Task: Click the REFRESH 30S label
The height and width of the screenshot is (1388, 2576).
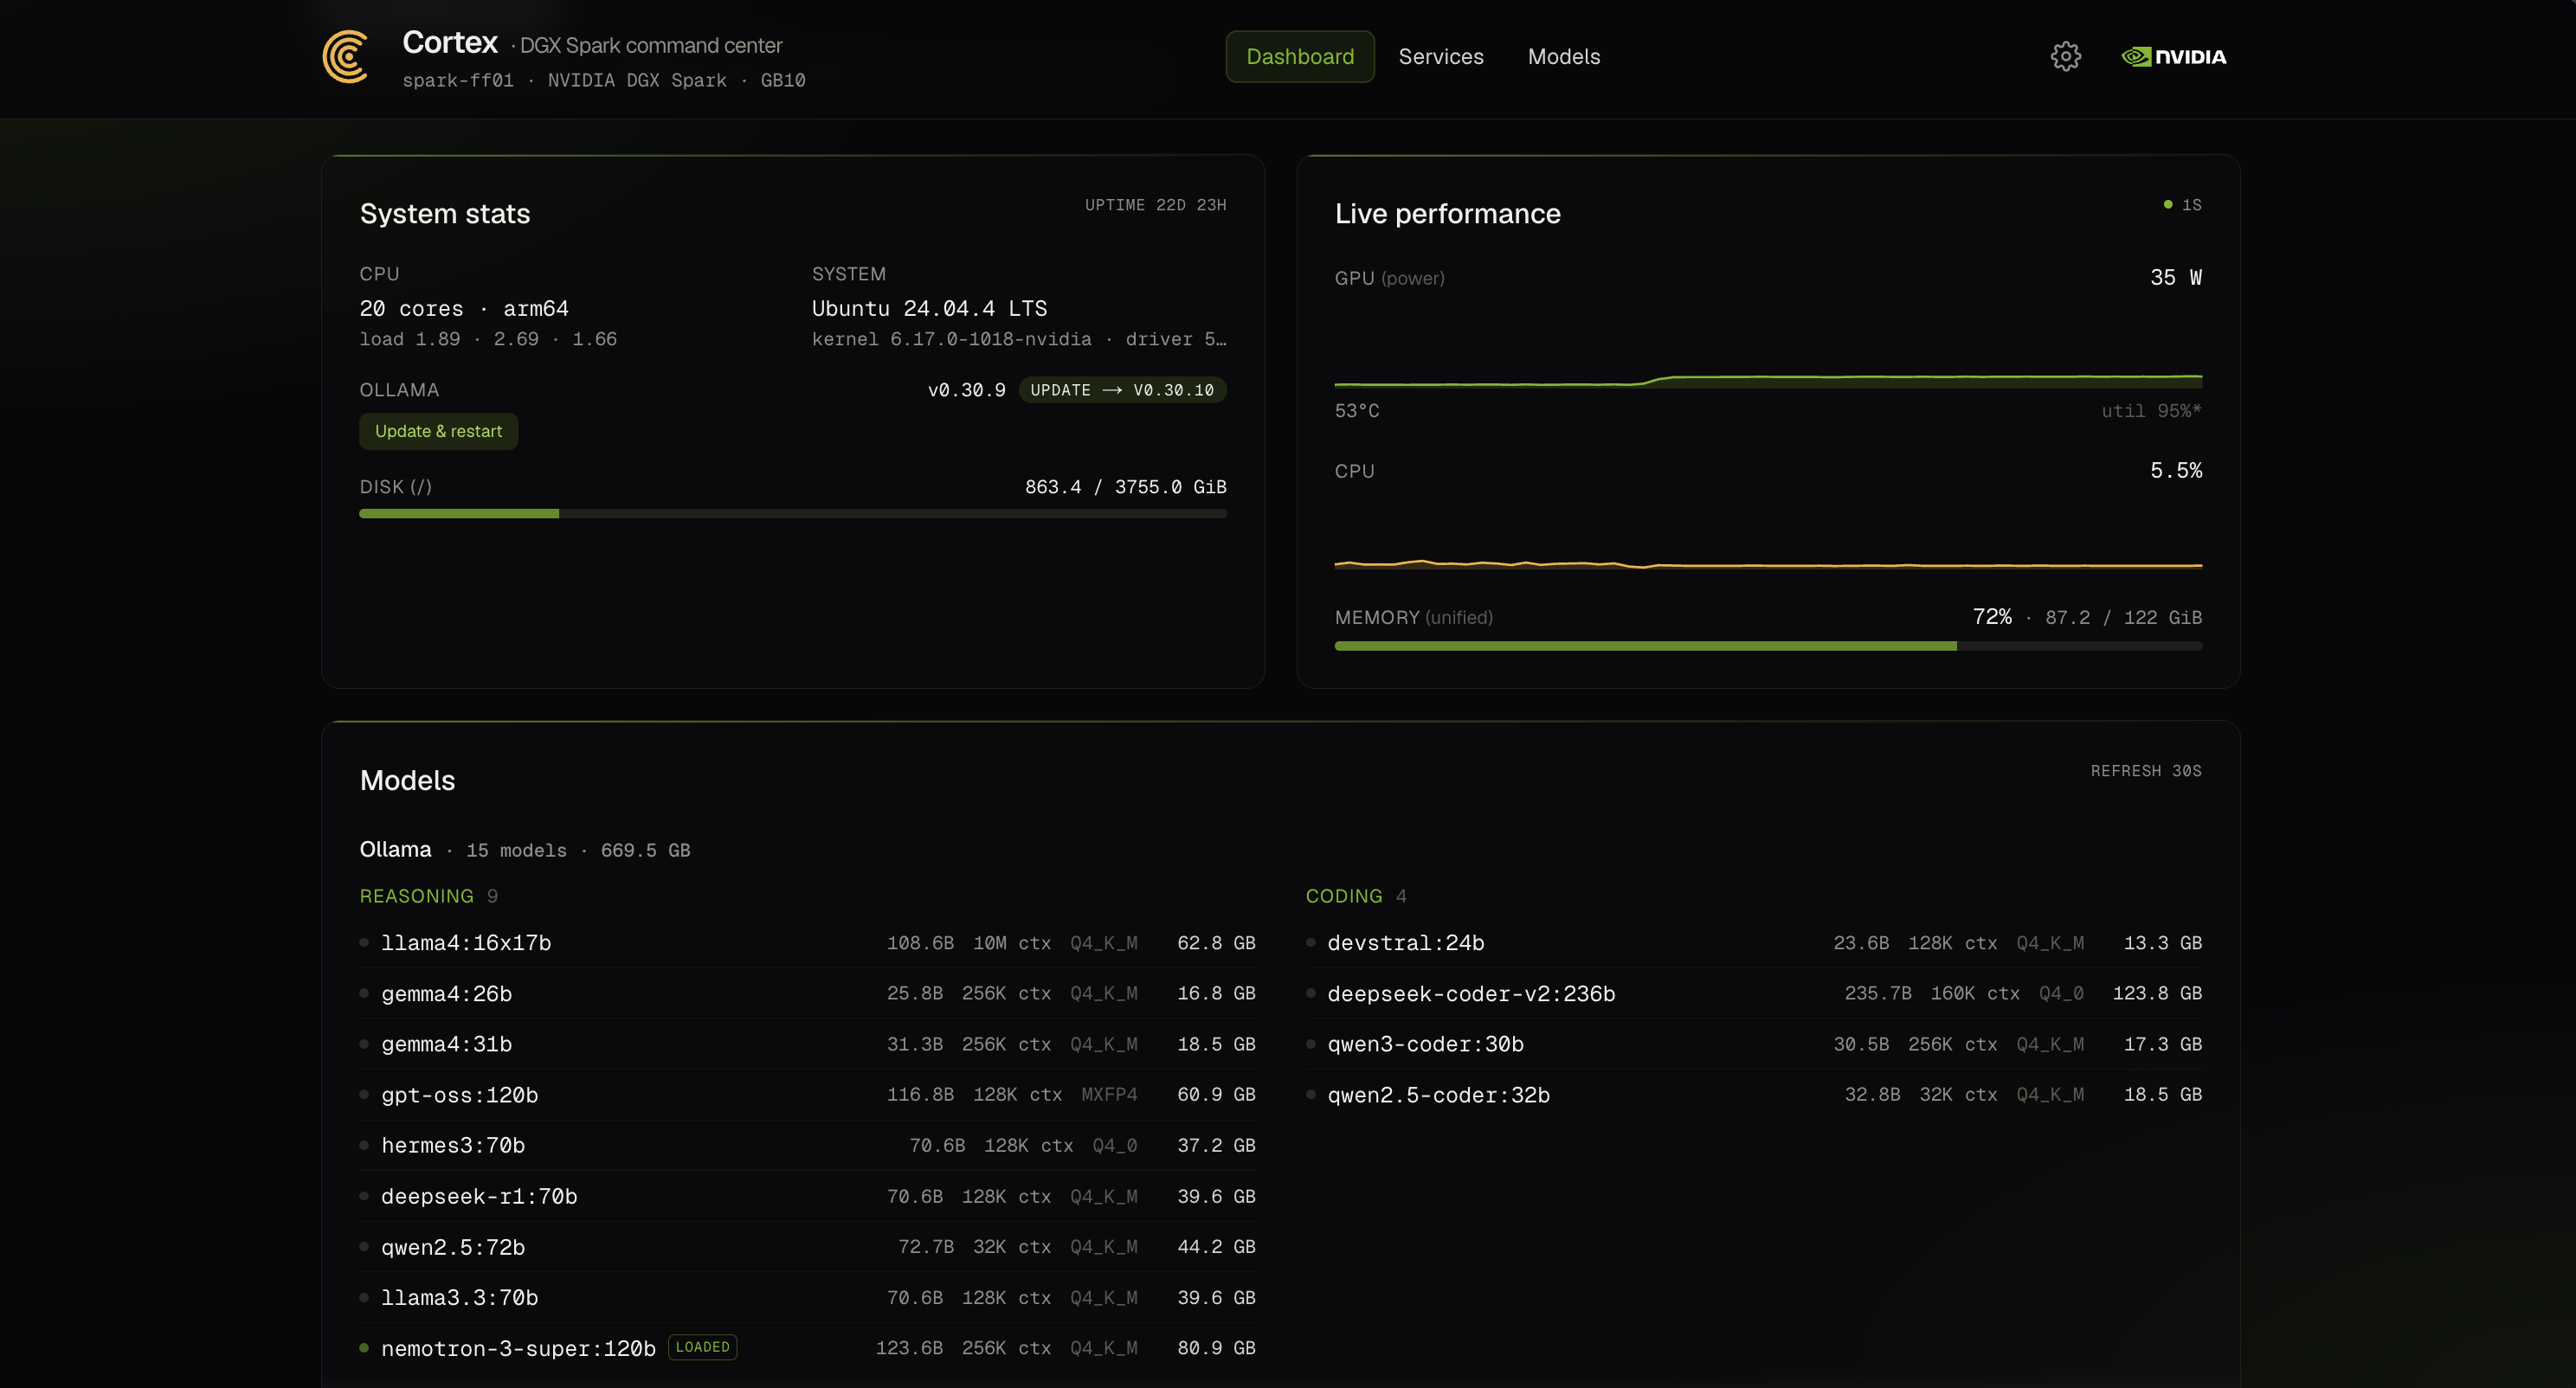Action: (x=2146, y=771)
